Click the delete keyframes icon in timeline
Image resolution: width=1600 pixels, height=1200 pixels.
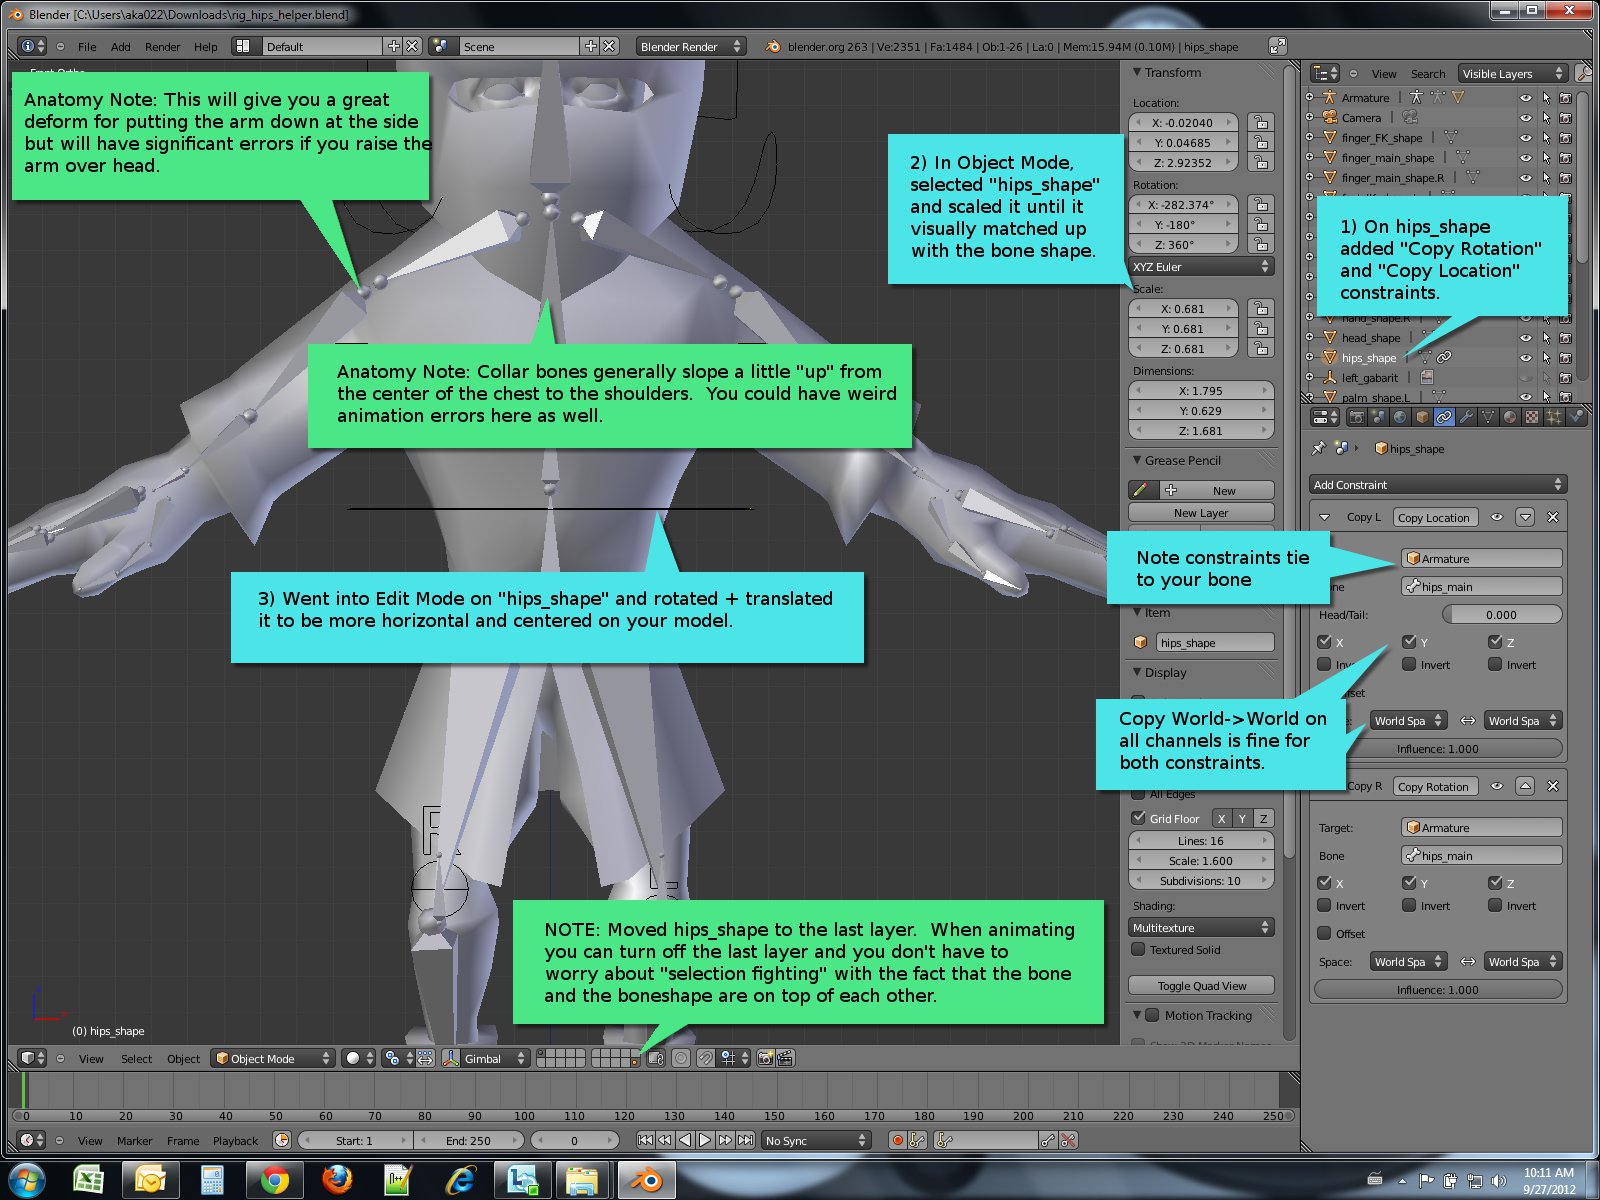tap(1068, 1140)
